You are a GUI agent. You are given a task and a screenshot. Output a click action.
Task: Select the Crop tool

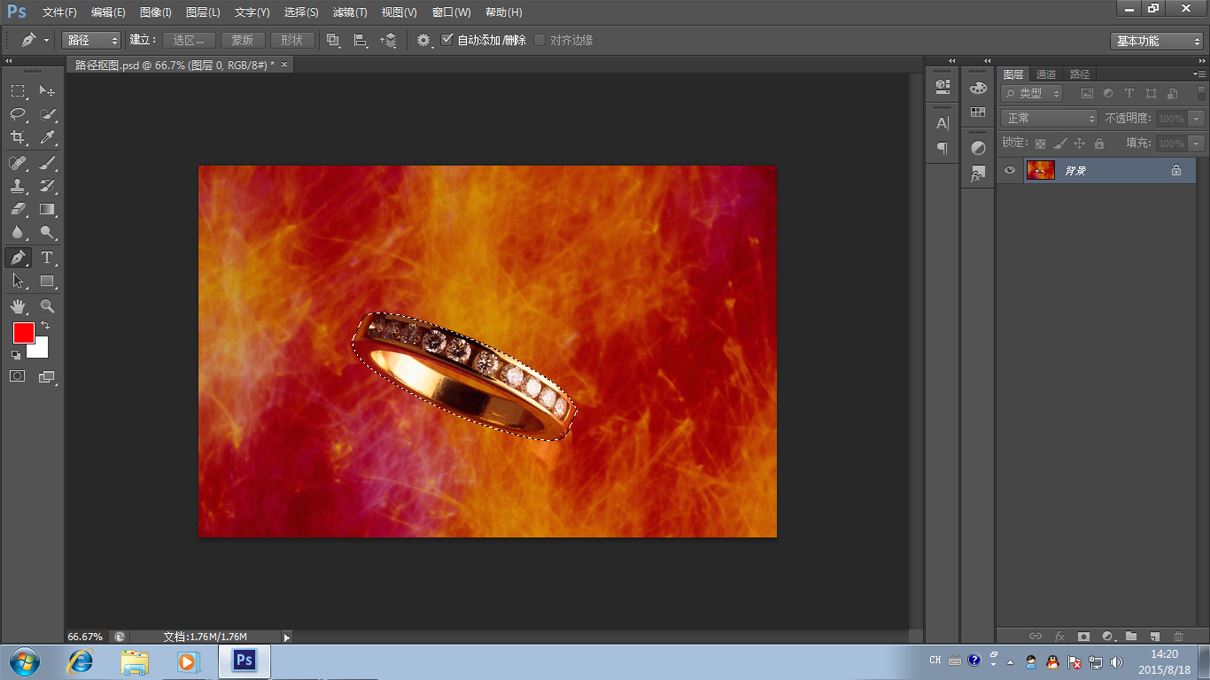[x=18, y=138]
